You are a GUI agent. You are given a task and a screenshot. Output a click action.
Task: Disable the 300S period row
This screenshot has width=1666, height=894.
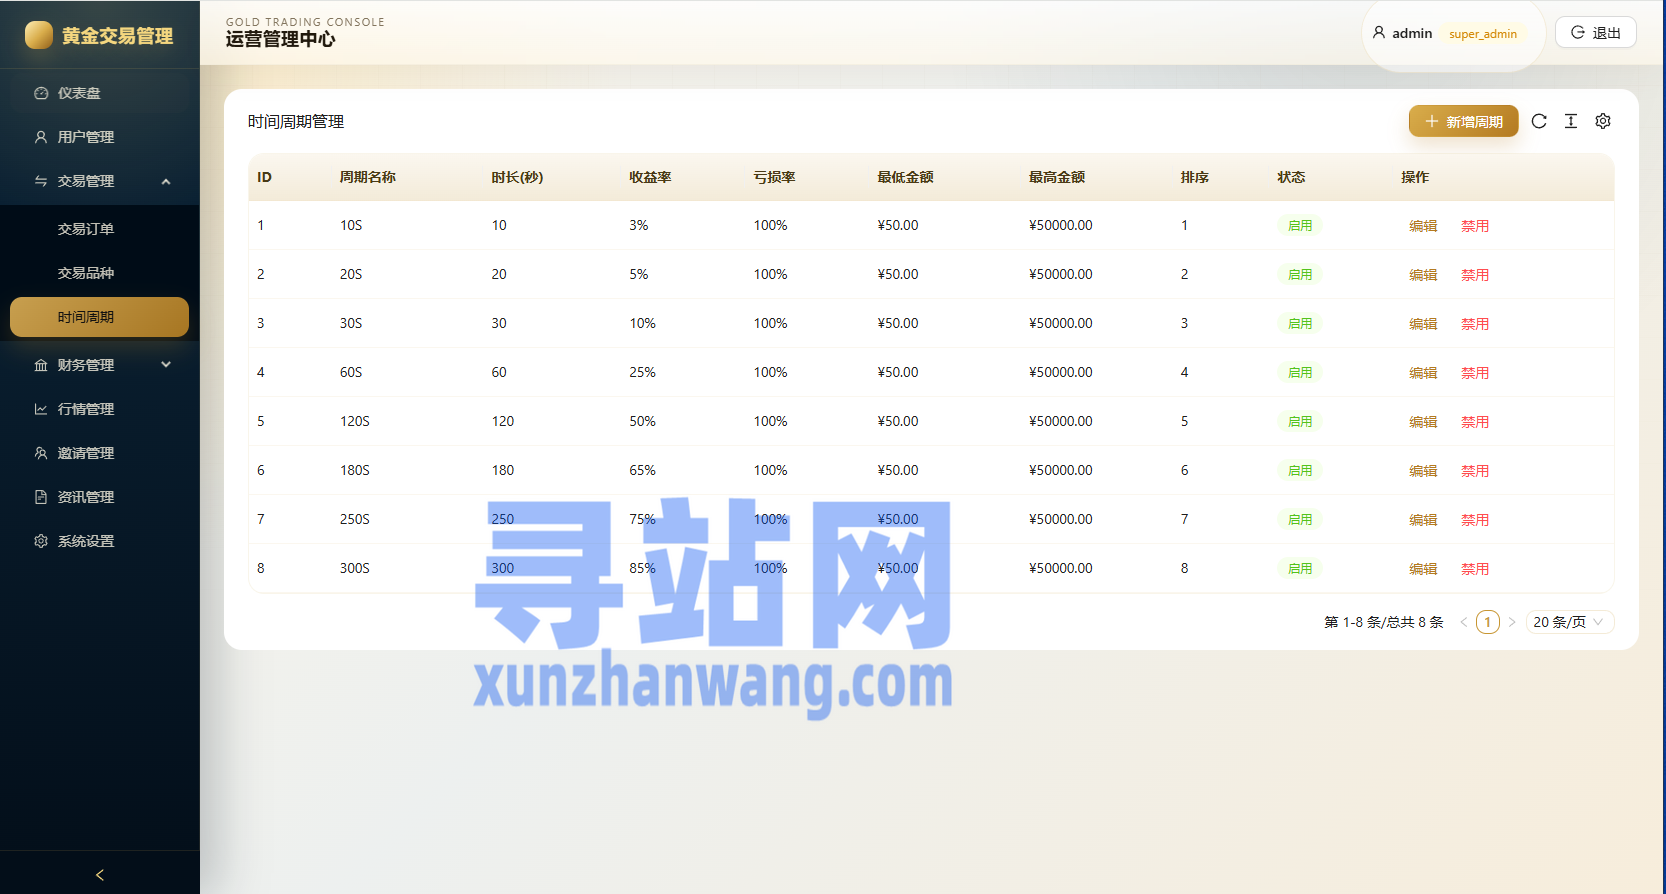tap(1475, 569)
